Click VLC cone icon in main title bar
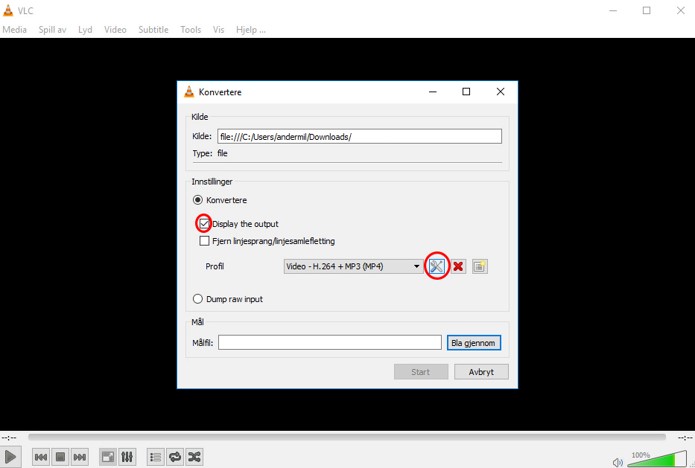 (x=8, y=11)
